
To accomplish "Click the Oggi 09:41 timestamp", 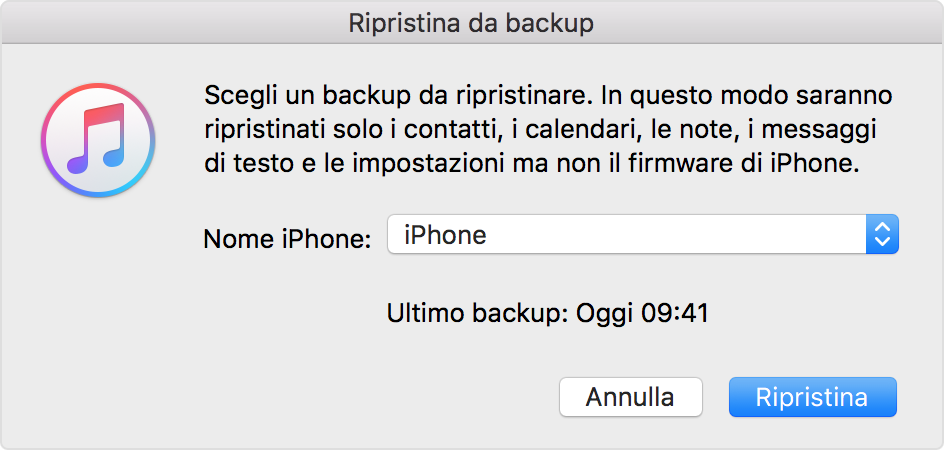I will click(642, 313).
